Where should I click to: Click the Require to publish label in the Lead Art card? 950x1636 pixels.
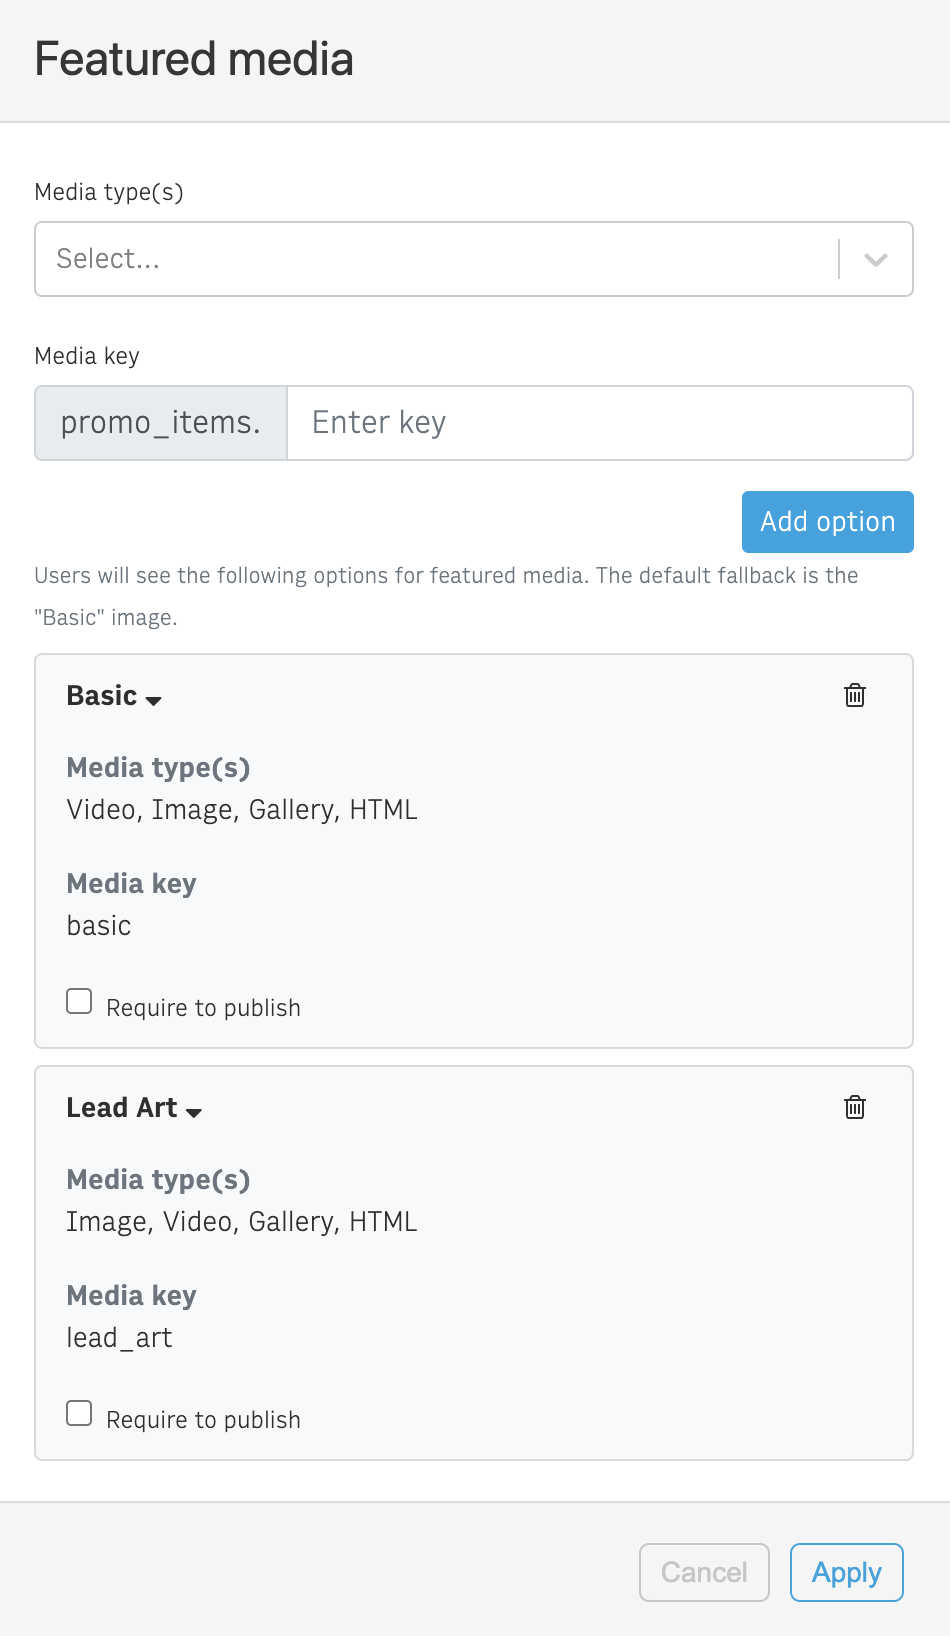point(203,1420)
